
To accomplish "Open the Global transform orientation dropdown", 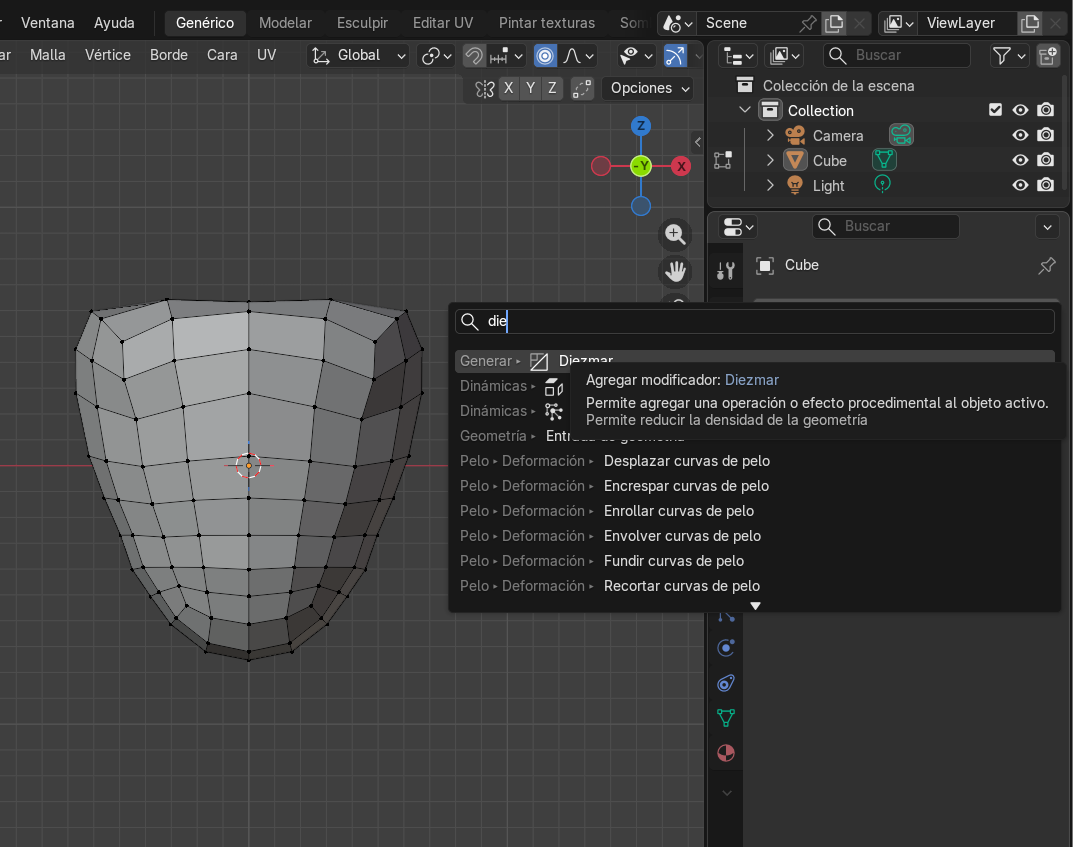I will pos(359,56).
